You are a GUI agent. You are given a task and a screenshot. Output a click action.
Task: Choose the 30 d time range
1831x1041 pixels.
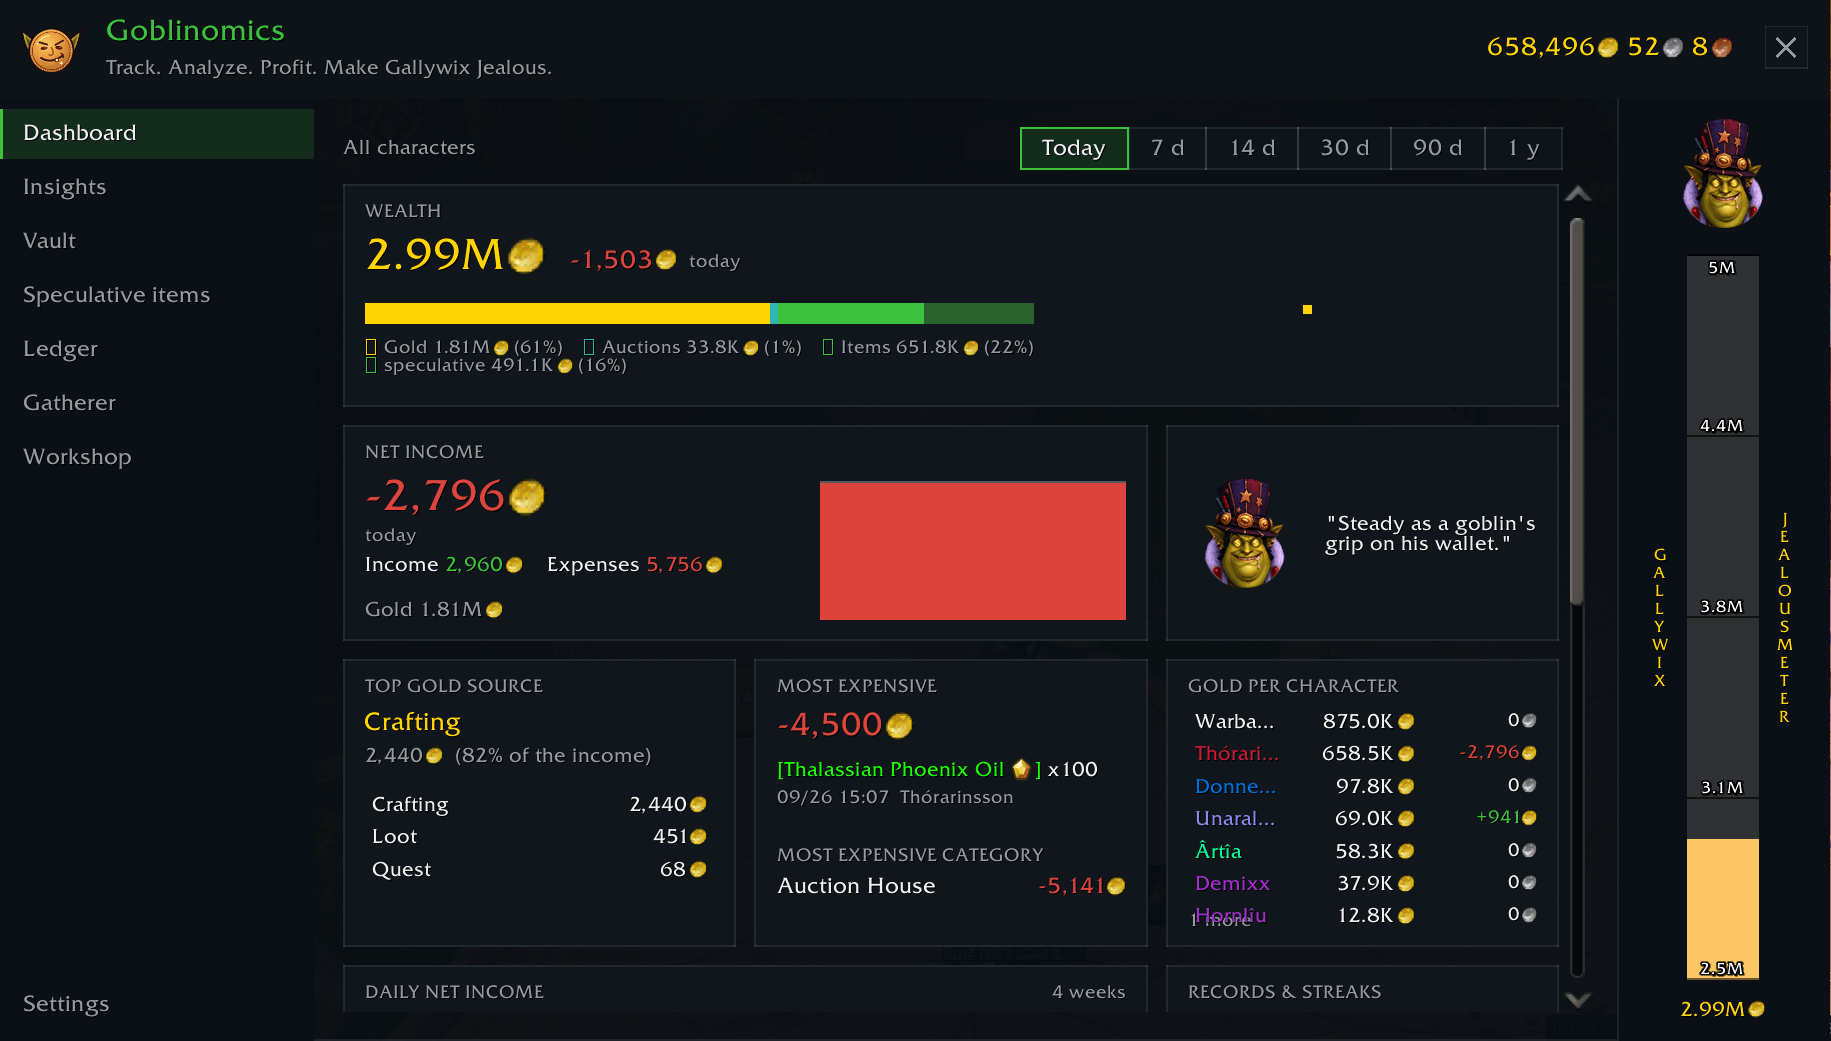click(1344, 148)
